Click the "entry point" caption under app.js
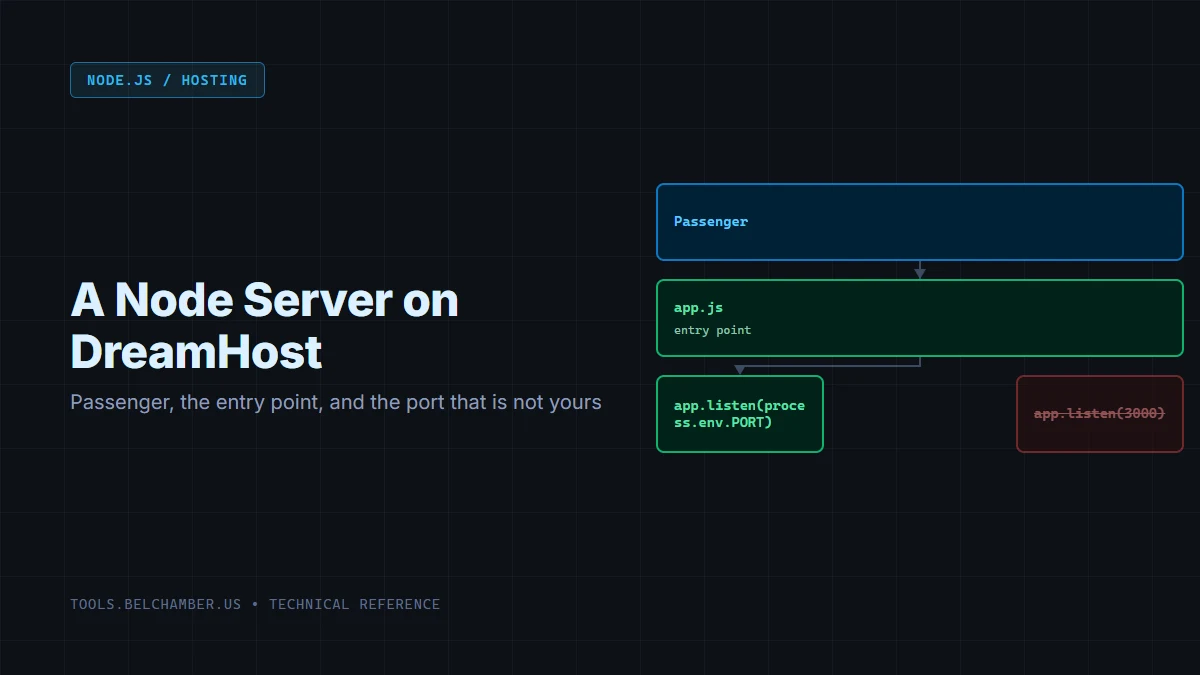Image resolution: width=1200 pixels, height=675 pixels. tap(712, 330)
